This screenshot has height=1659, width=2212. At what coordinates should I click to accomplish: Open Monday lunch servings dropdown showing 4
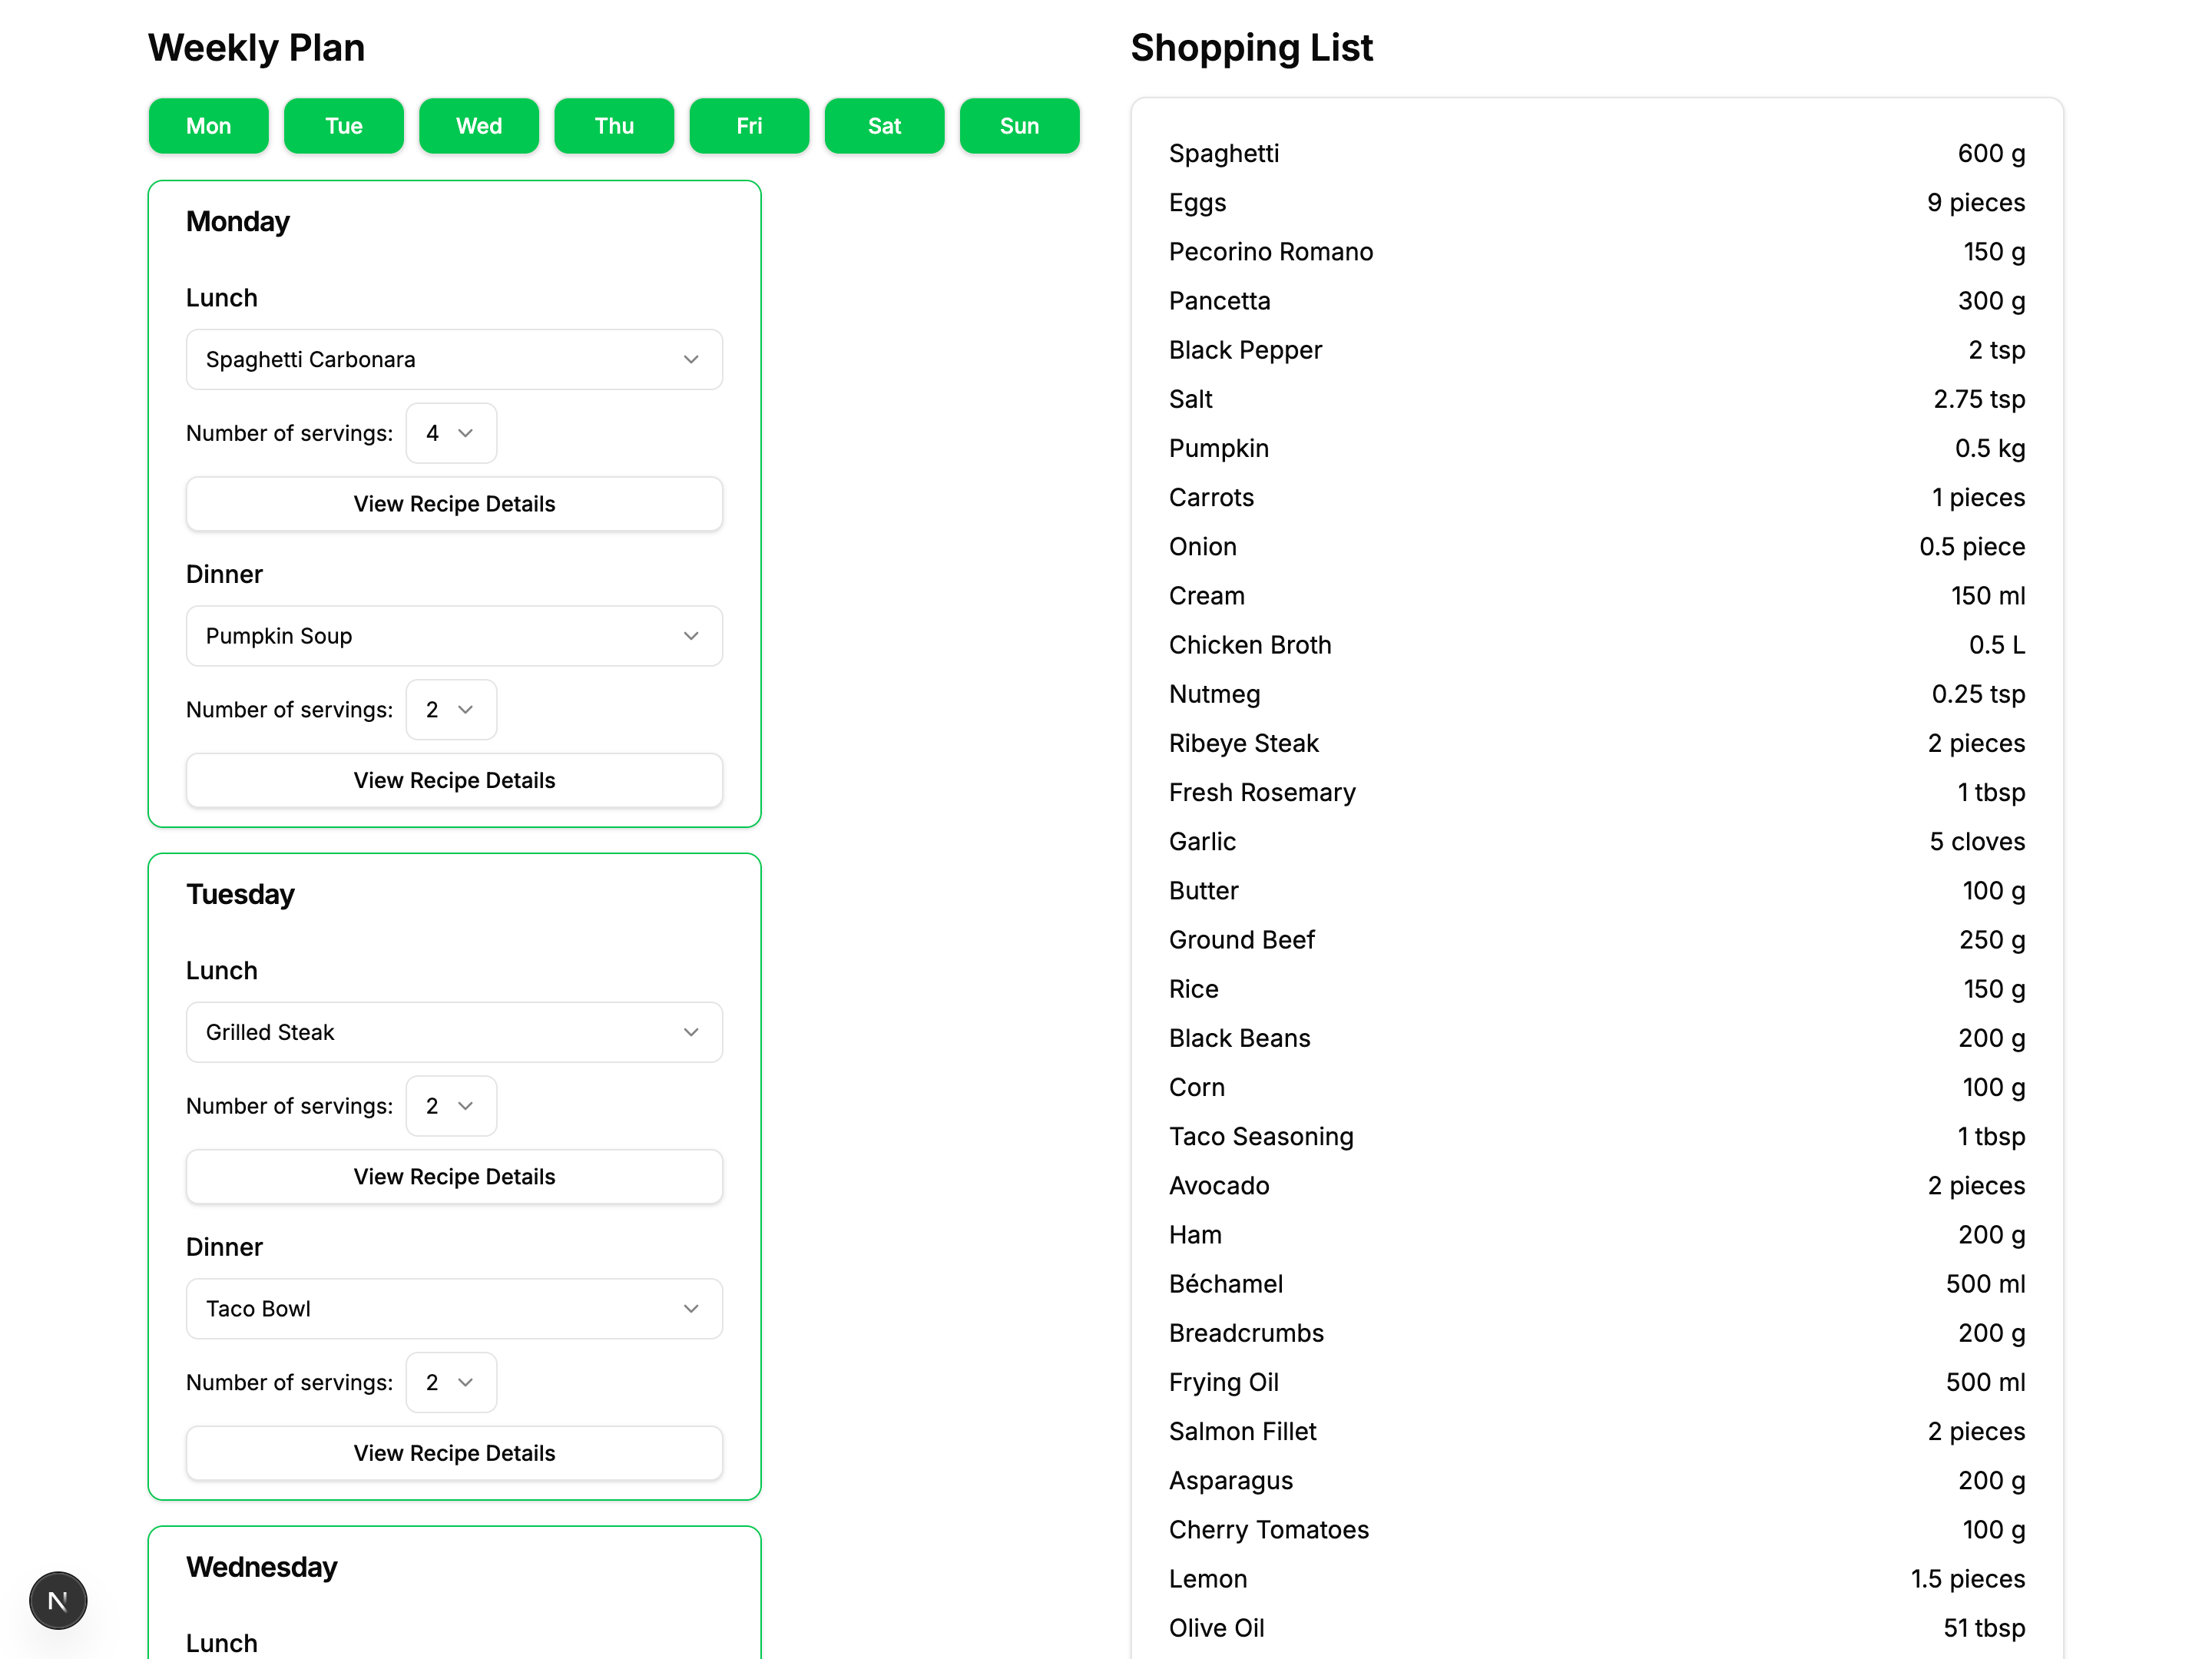(451, 433)
